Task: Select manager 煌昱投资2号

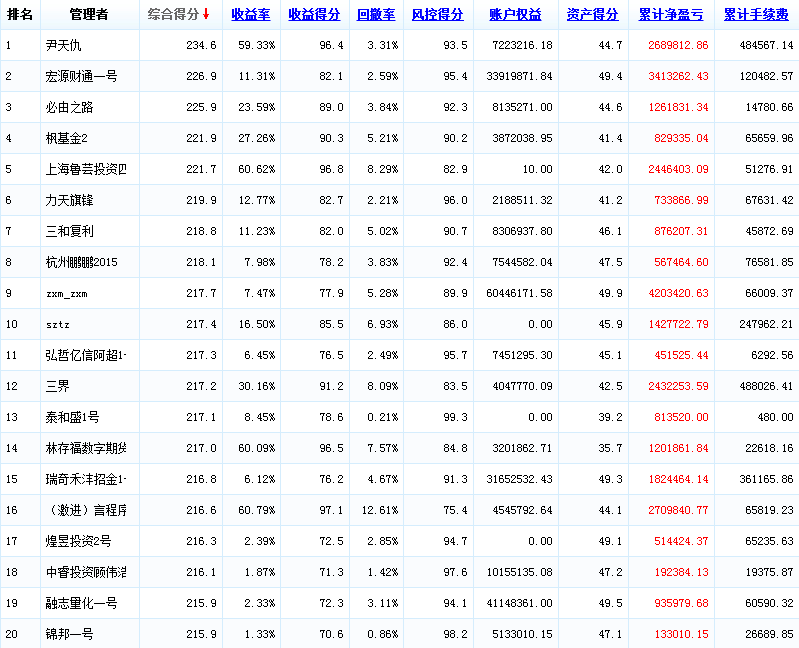Action: click(78, 541)
